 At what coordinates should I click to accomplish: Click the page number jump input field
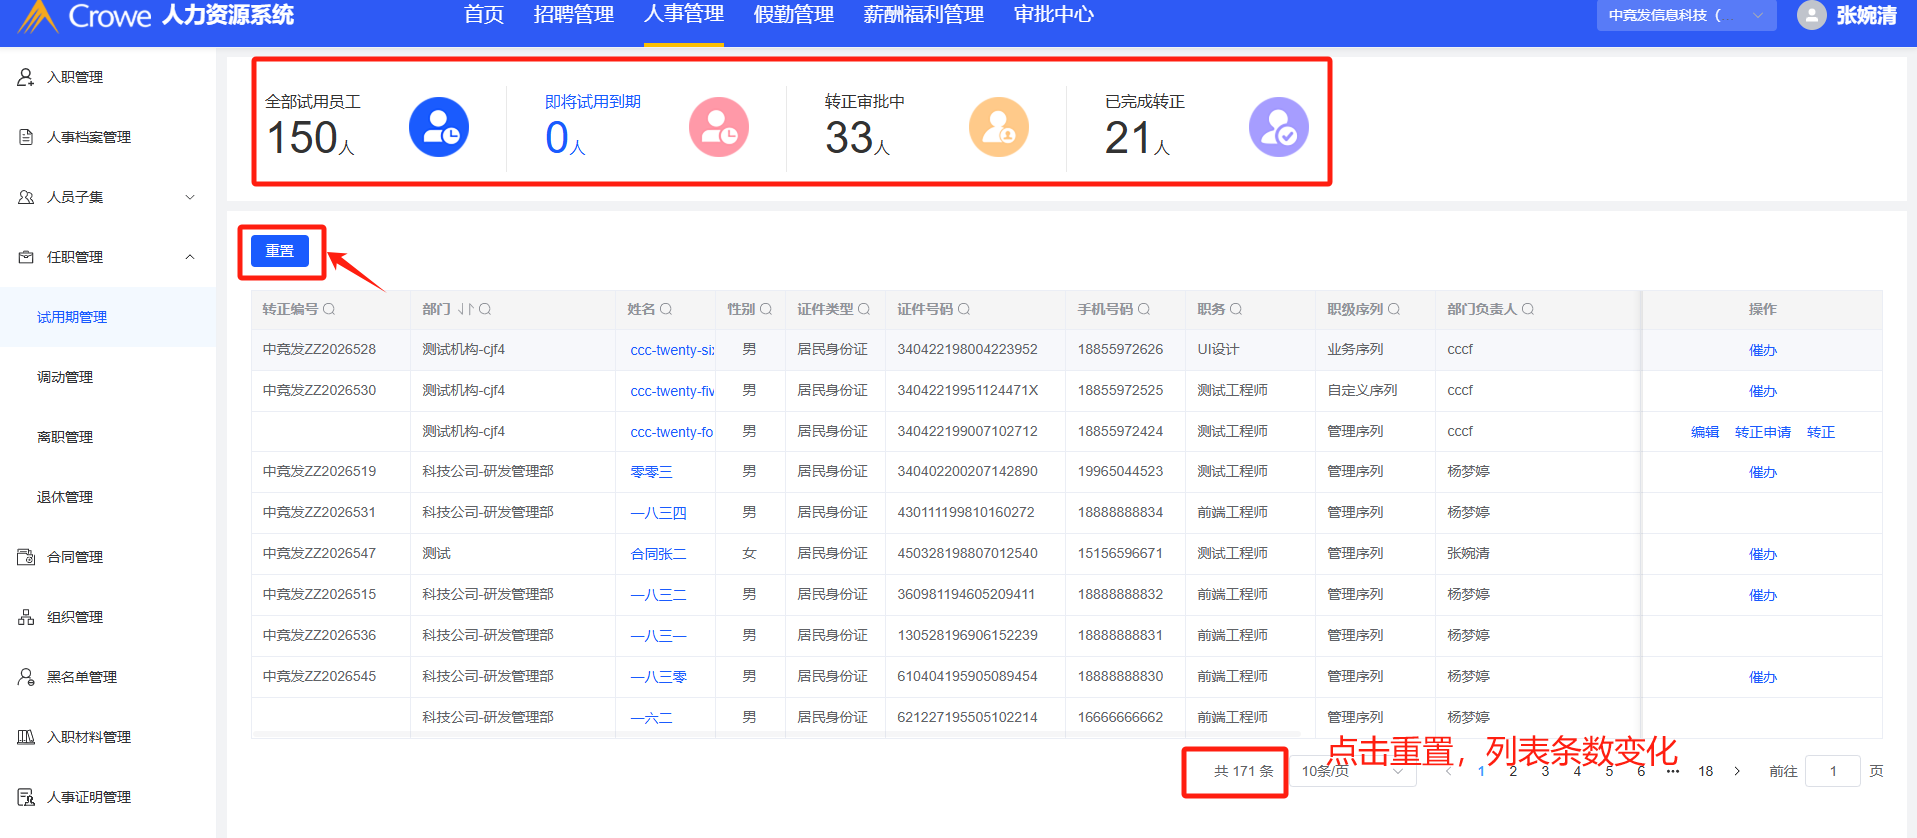pyautogui.click(x=1832, y=771)
